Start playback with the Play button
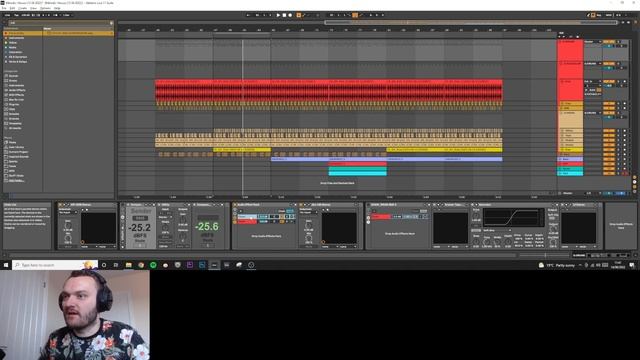640x360 pixels. (x=278, y=15)
